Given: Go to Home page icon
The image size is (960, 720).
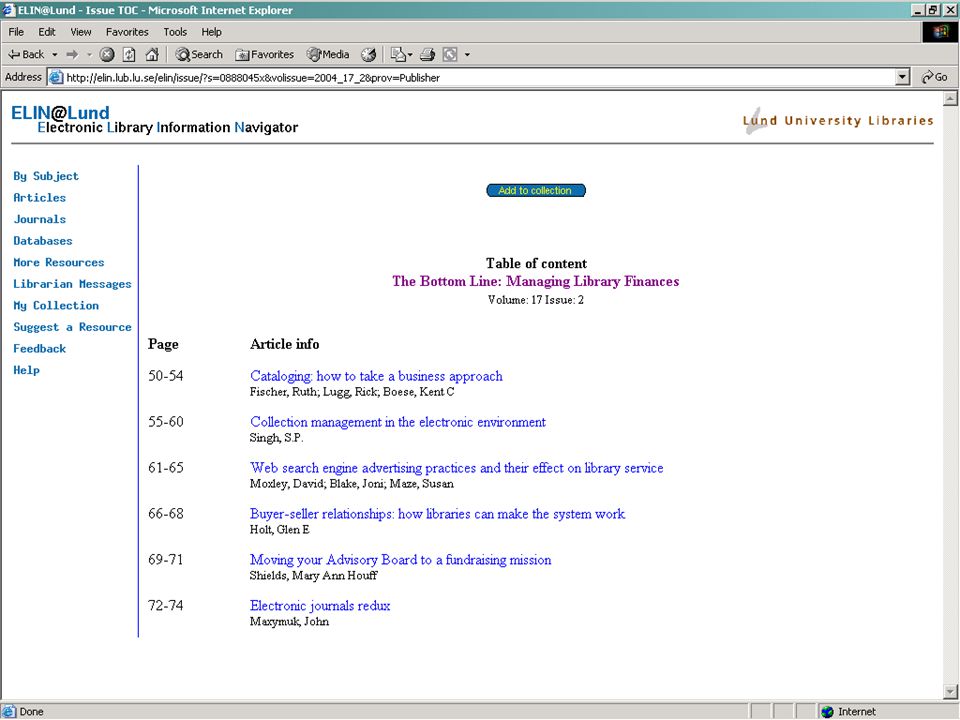Looking at the screenshot, I should tap(152, 54).
